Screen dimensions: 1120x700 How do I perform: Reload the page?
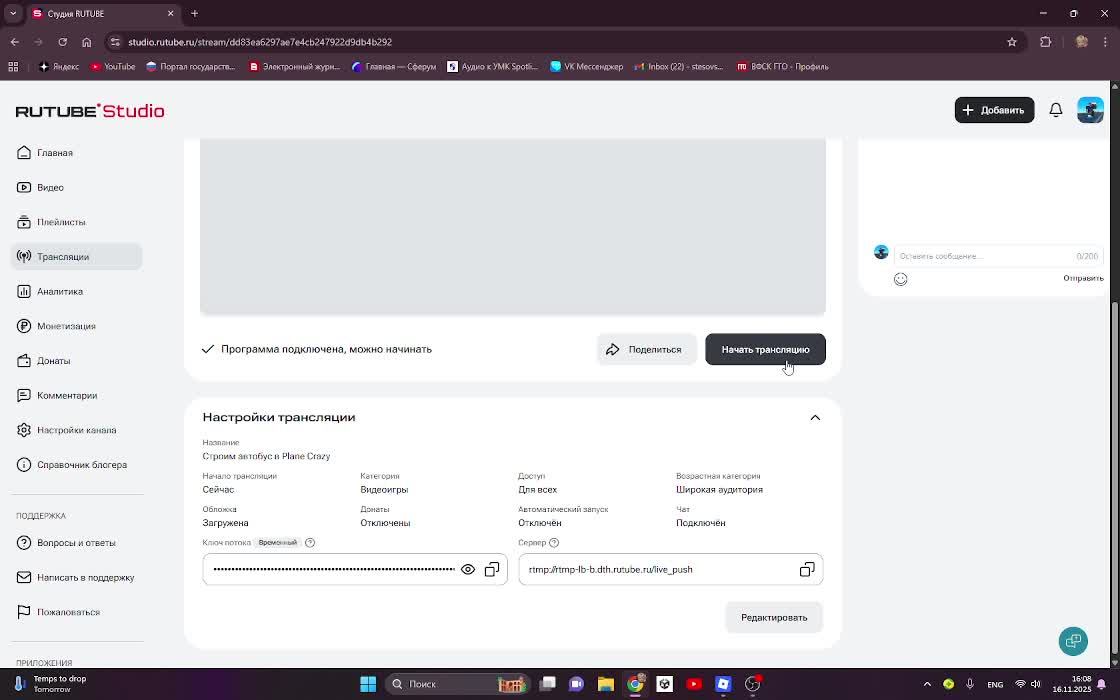pos(62,42)
